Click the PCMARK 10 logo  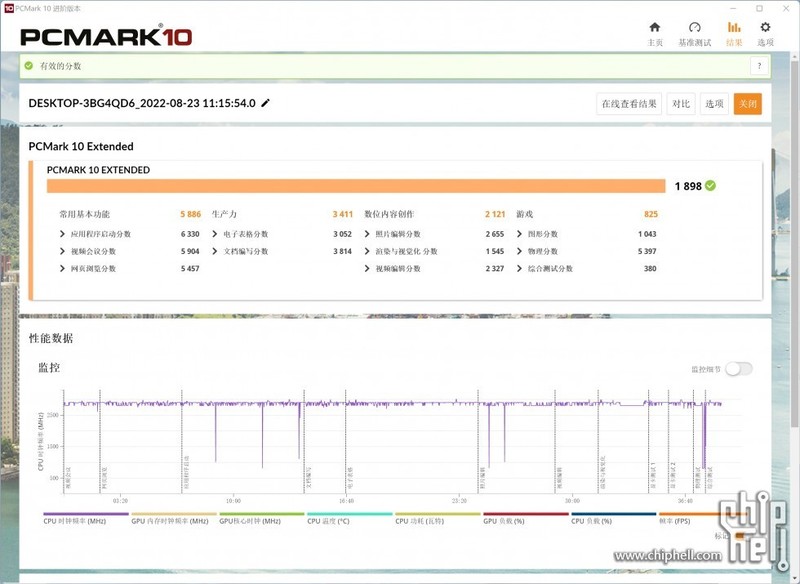[106, 36]
